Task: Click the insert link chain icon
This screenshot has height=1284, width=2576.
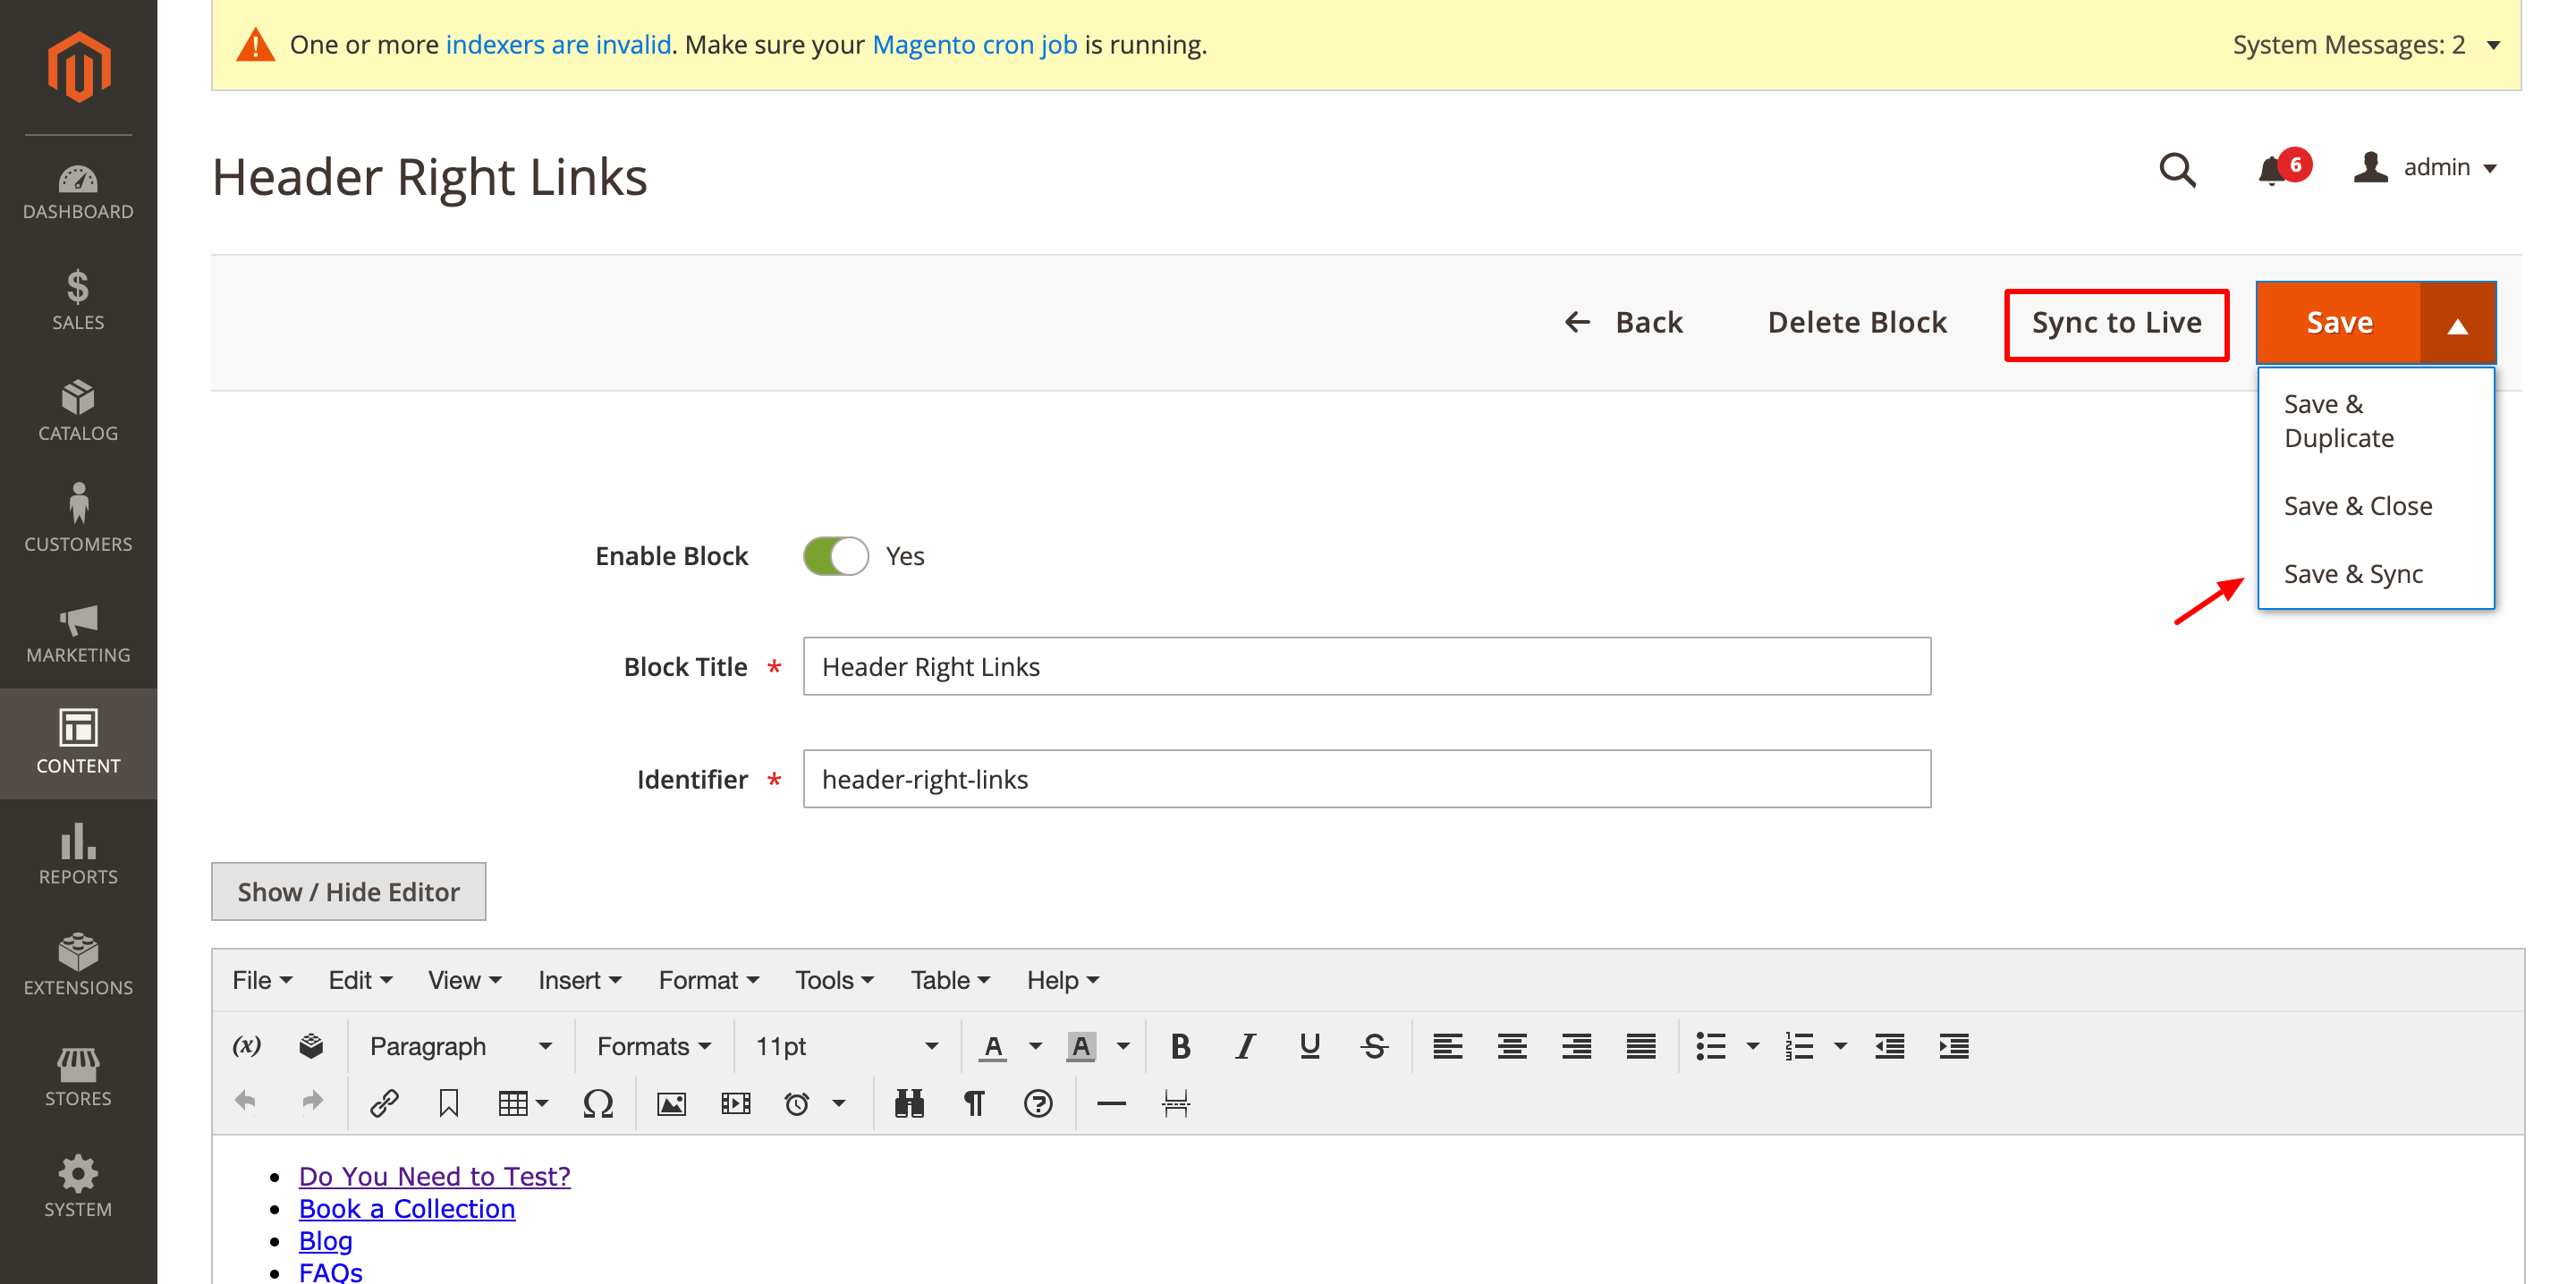Action: point(384,1103)
